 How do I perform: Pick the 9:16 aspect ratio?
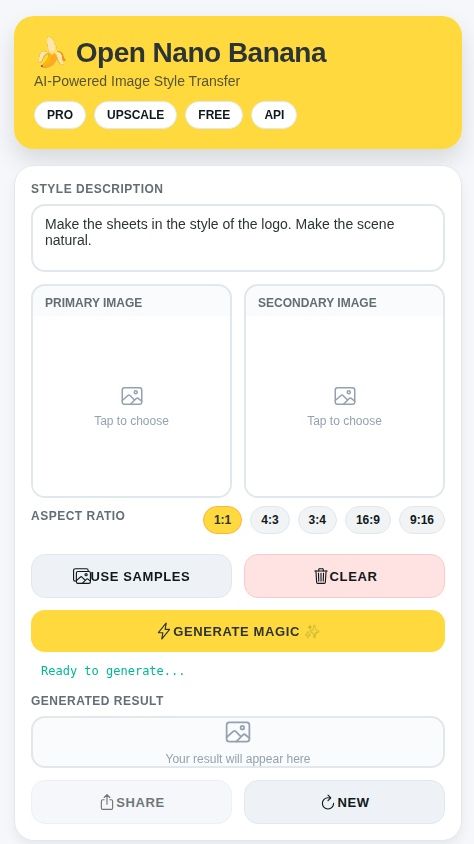(x=422, y=520)
